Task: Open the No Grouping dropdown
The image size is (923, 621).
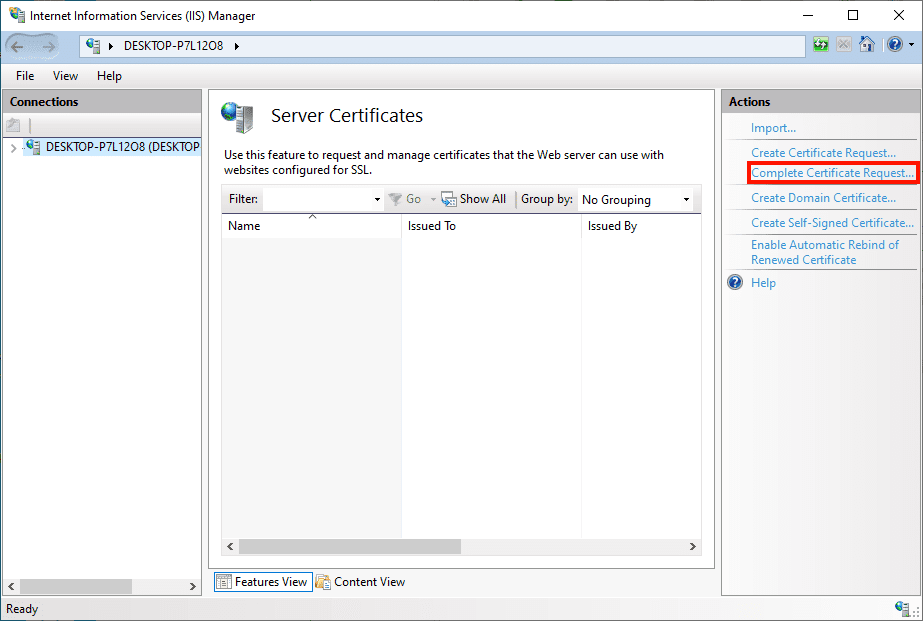Action: (685, 199)
